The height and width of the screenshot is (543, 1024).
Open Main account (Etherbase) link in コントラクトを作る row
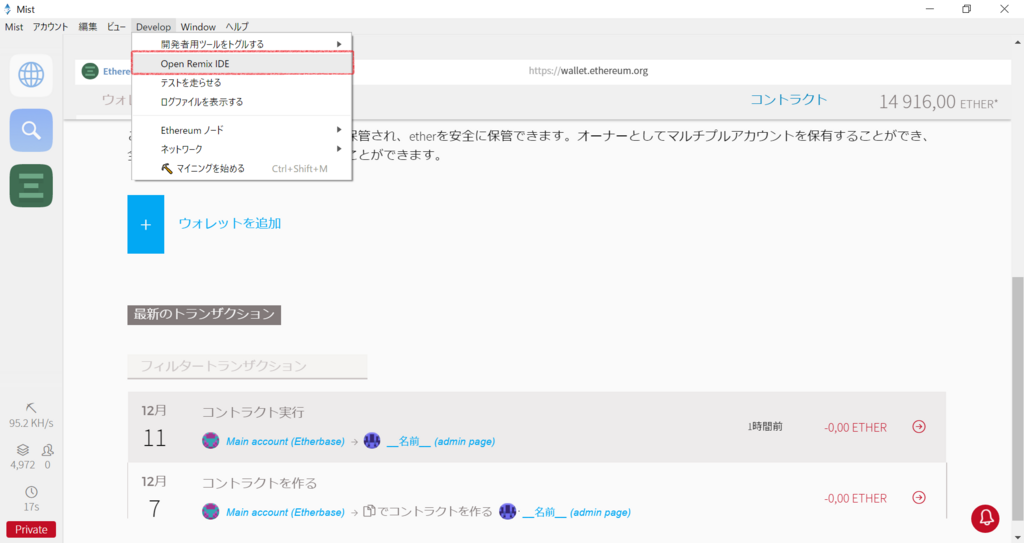click(x=285, y=512)
